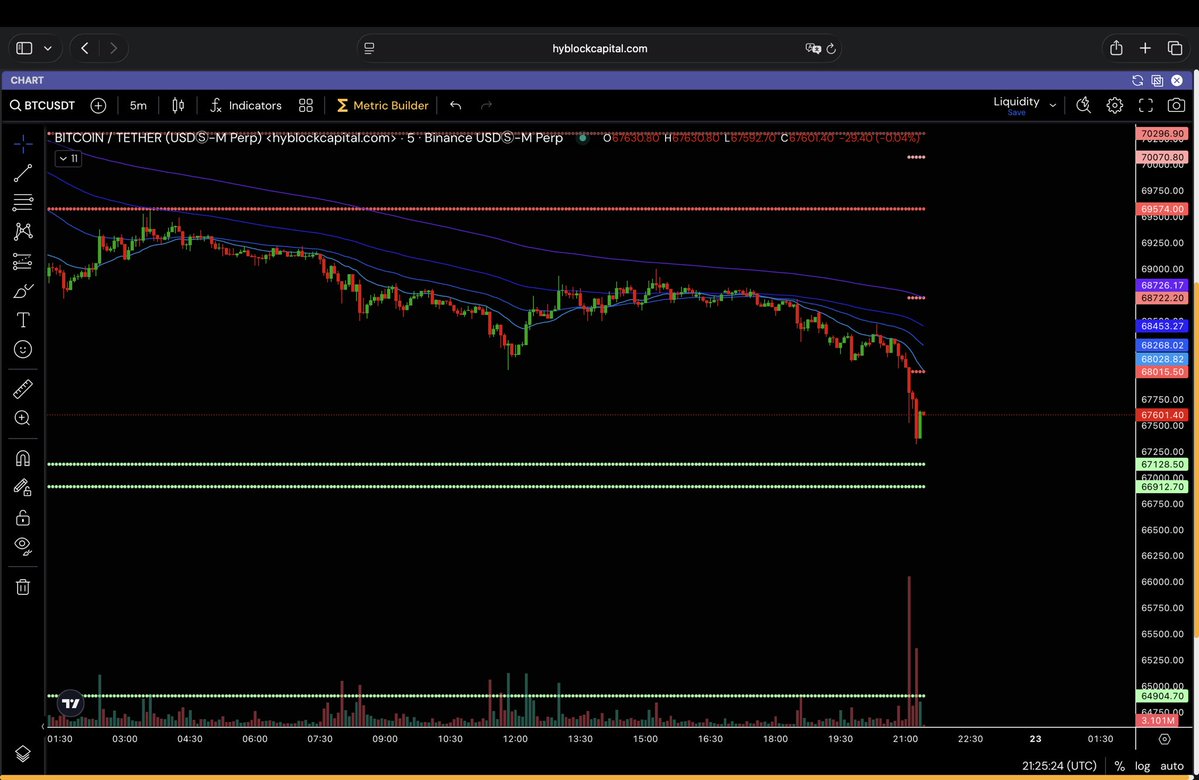Open the object tree layers icon

coord(23,753)
